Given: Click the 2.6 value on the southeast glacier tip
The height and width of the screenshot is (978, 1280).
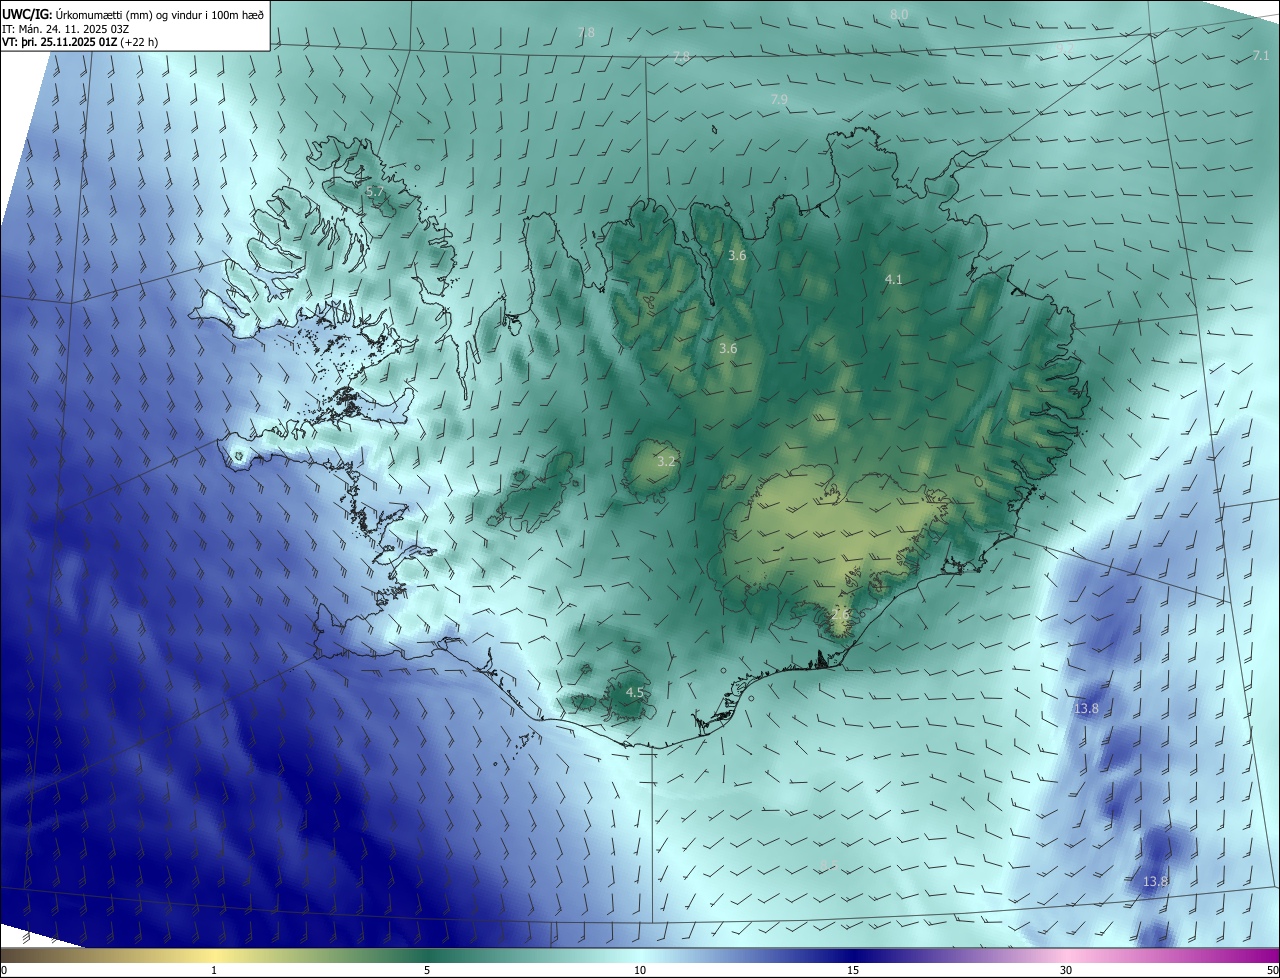Looking at the screenshot, I should (x=842, y=613).
